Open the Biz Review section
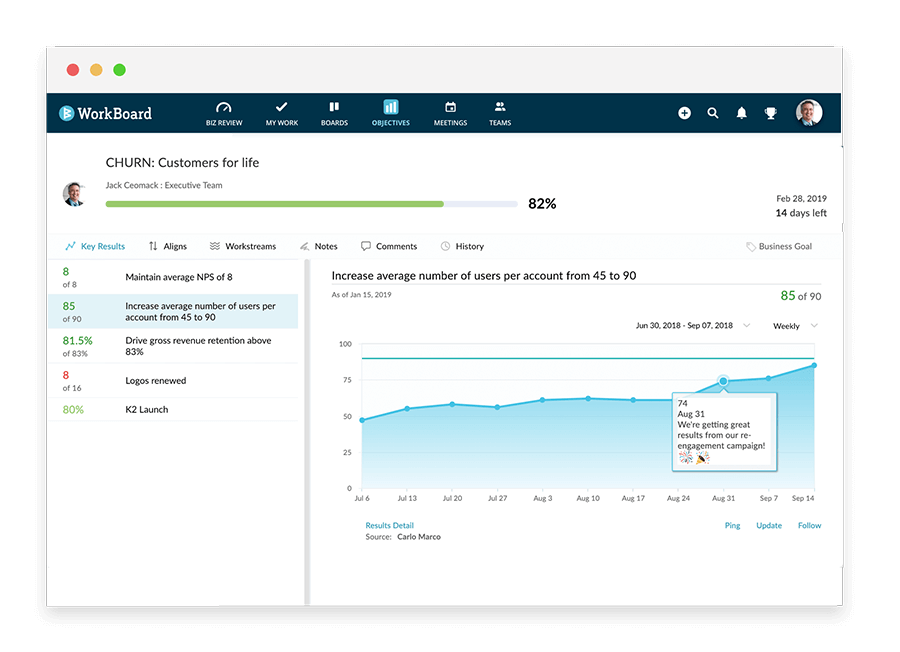Image resolution: width=900 pixels, height=652 pixels. [223, 112]
